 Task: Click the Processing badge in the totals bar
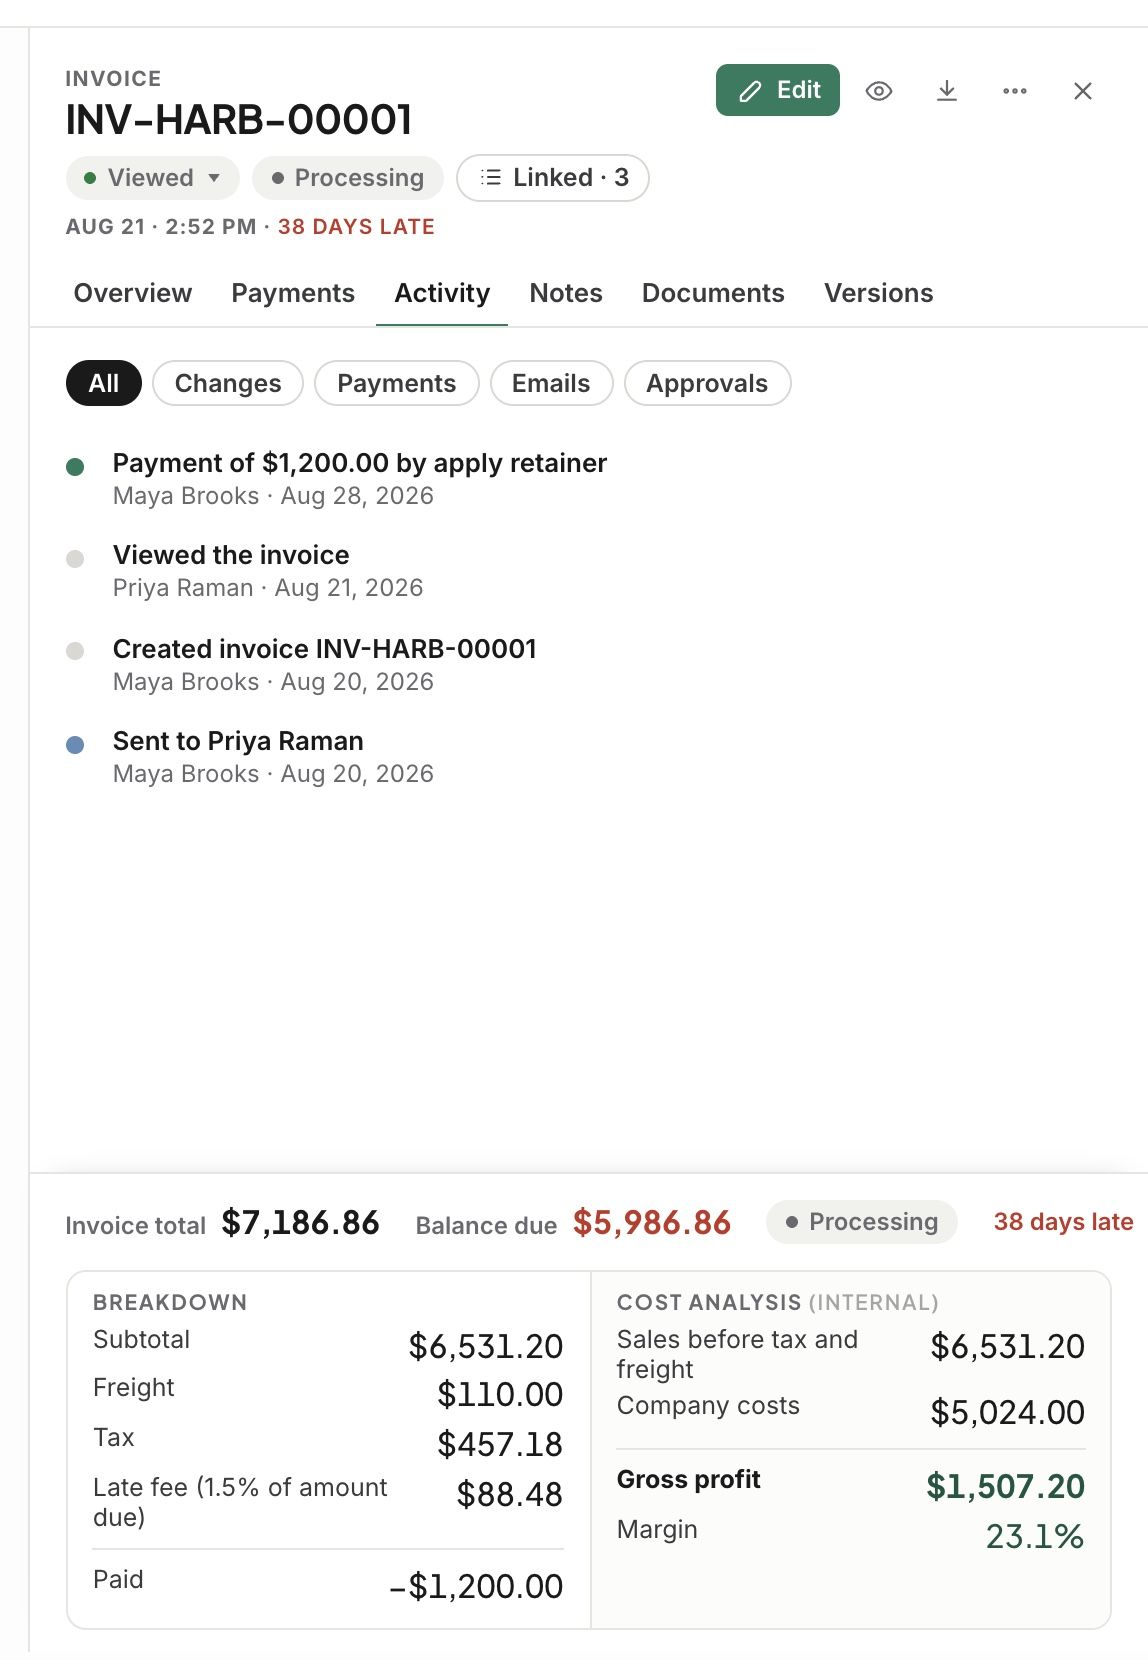tap(862, 1222)
